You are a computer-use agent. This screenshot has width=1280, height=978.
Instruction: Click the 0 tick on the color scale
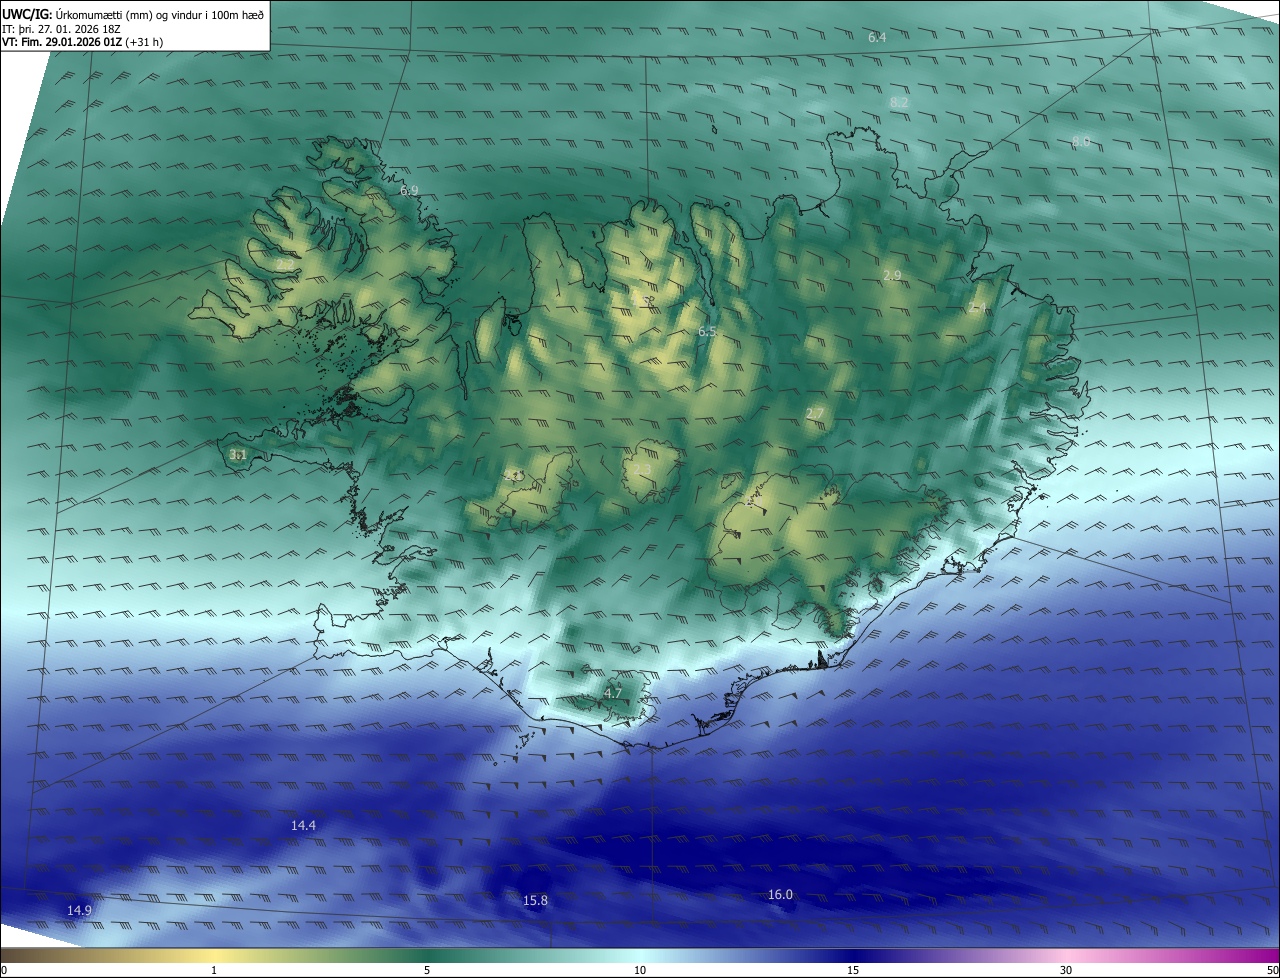coord(4,970)
